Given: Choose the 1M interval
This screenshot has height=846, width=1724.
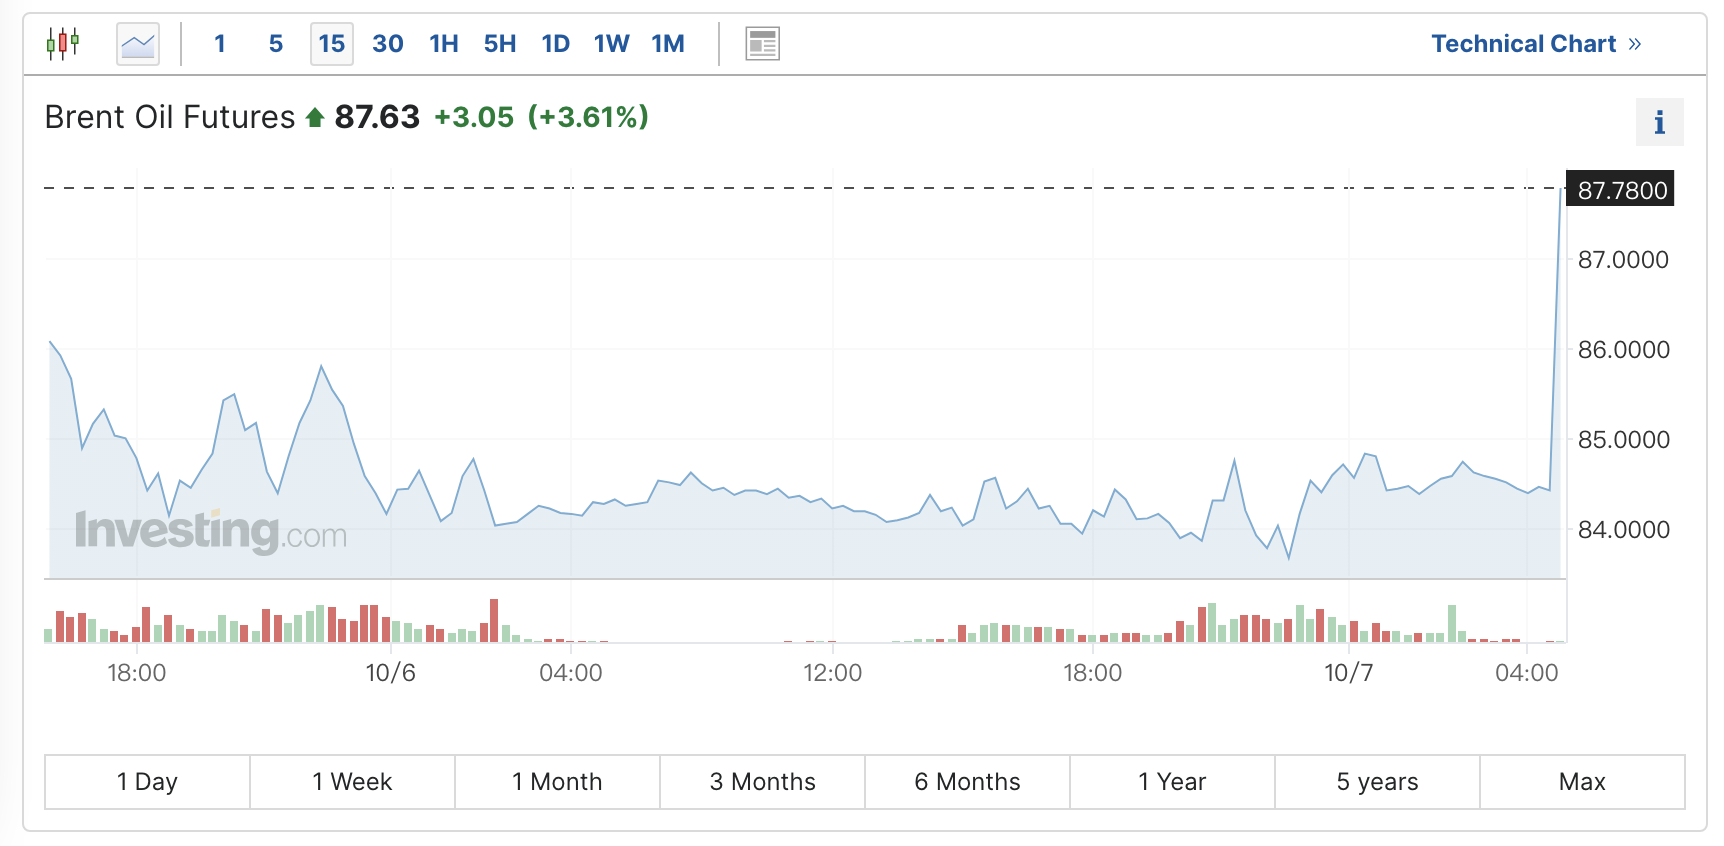Looking at the screenshot, I should click(x=668, y=44).
